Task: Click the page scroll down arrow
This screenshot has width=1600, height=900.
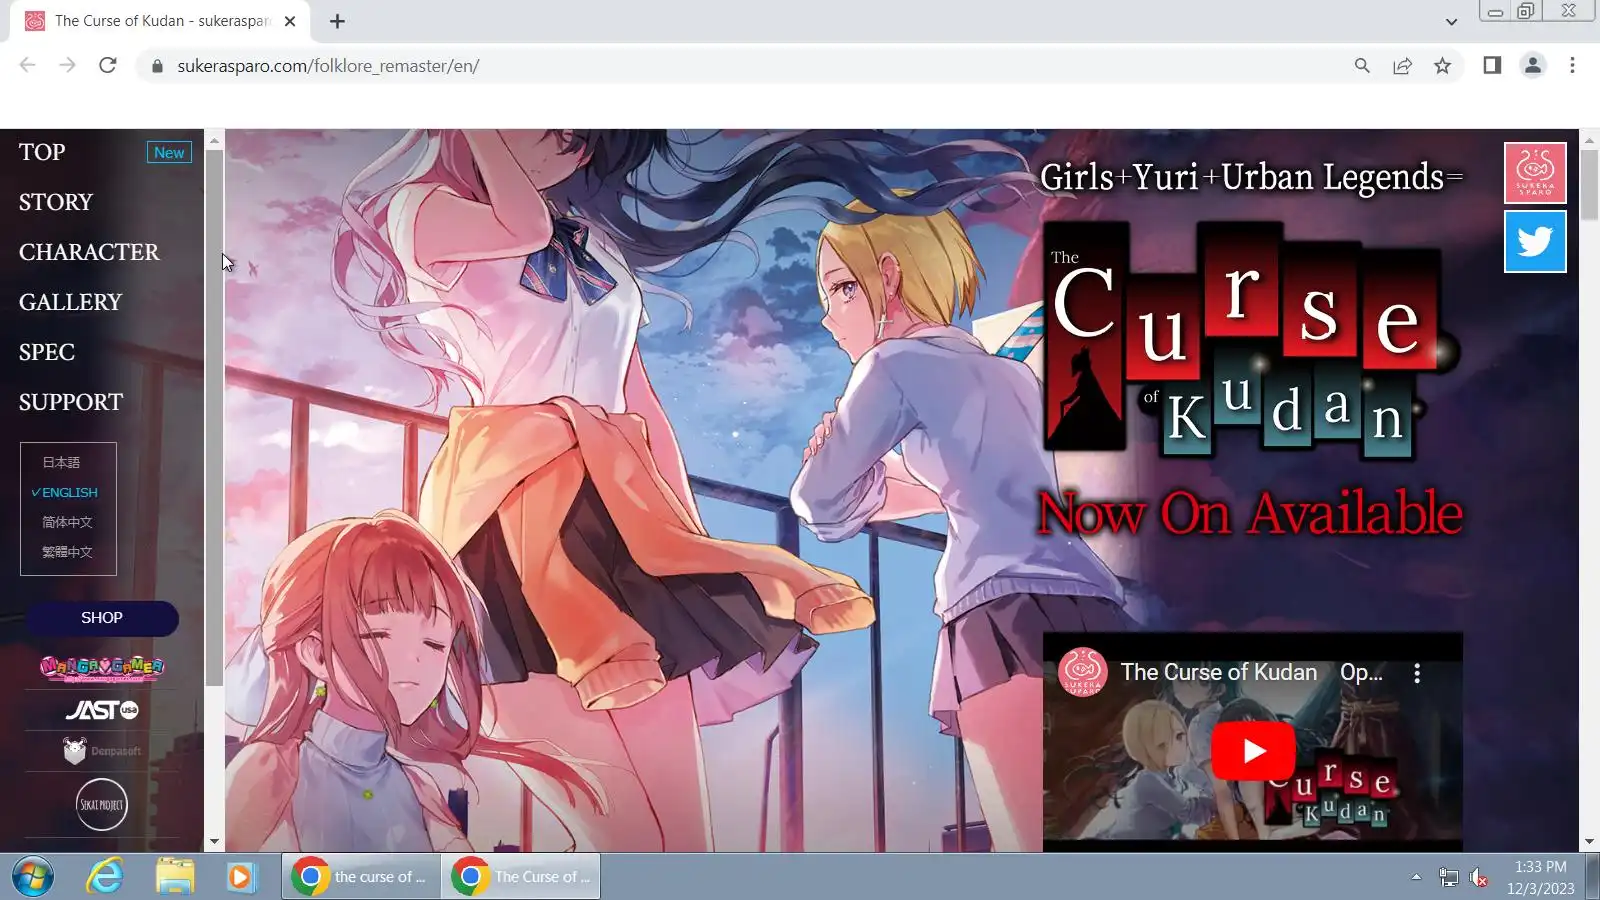Action: point(1589,842)
